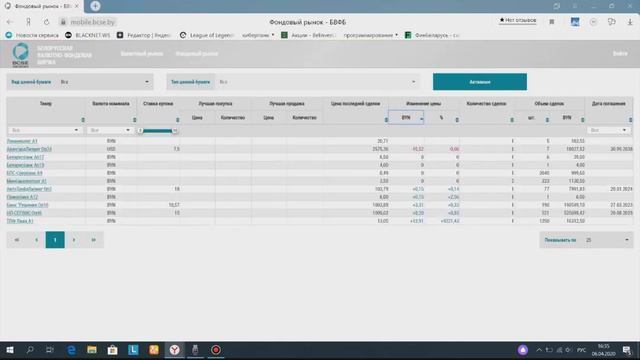Go to the previous results page
The image size is (640, 360).
36,240
